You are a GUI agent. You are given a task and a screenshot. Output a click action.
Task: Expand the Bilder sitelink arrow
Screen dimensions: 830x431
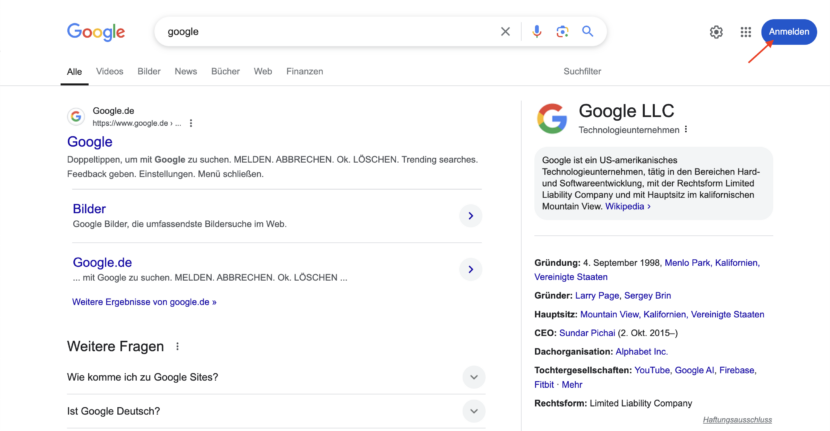471,216
